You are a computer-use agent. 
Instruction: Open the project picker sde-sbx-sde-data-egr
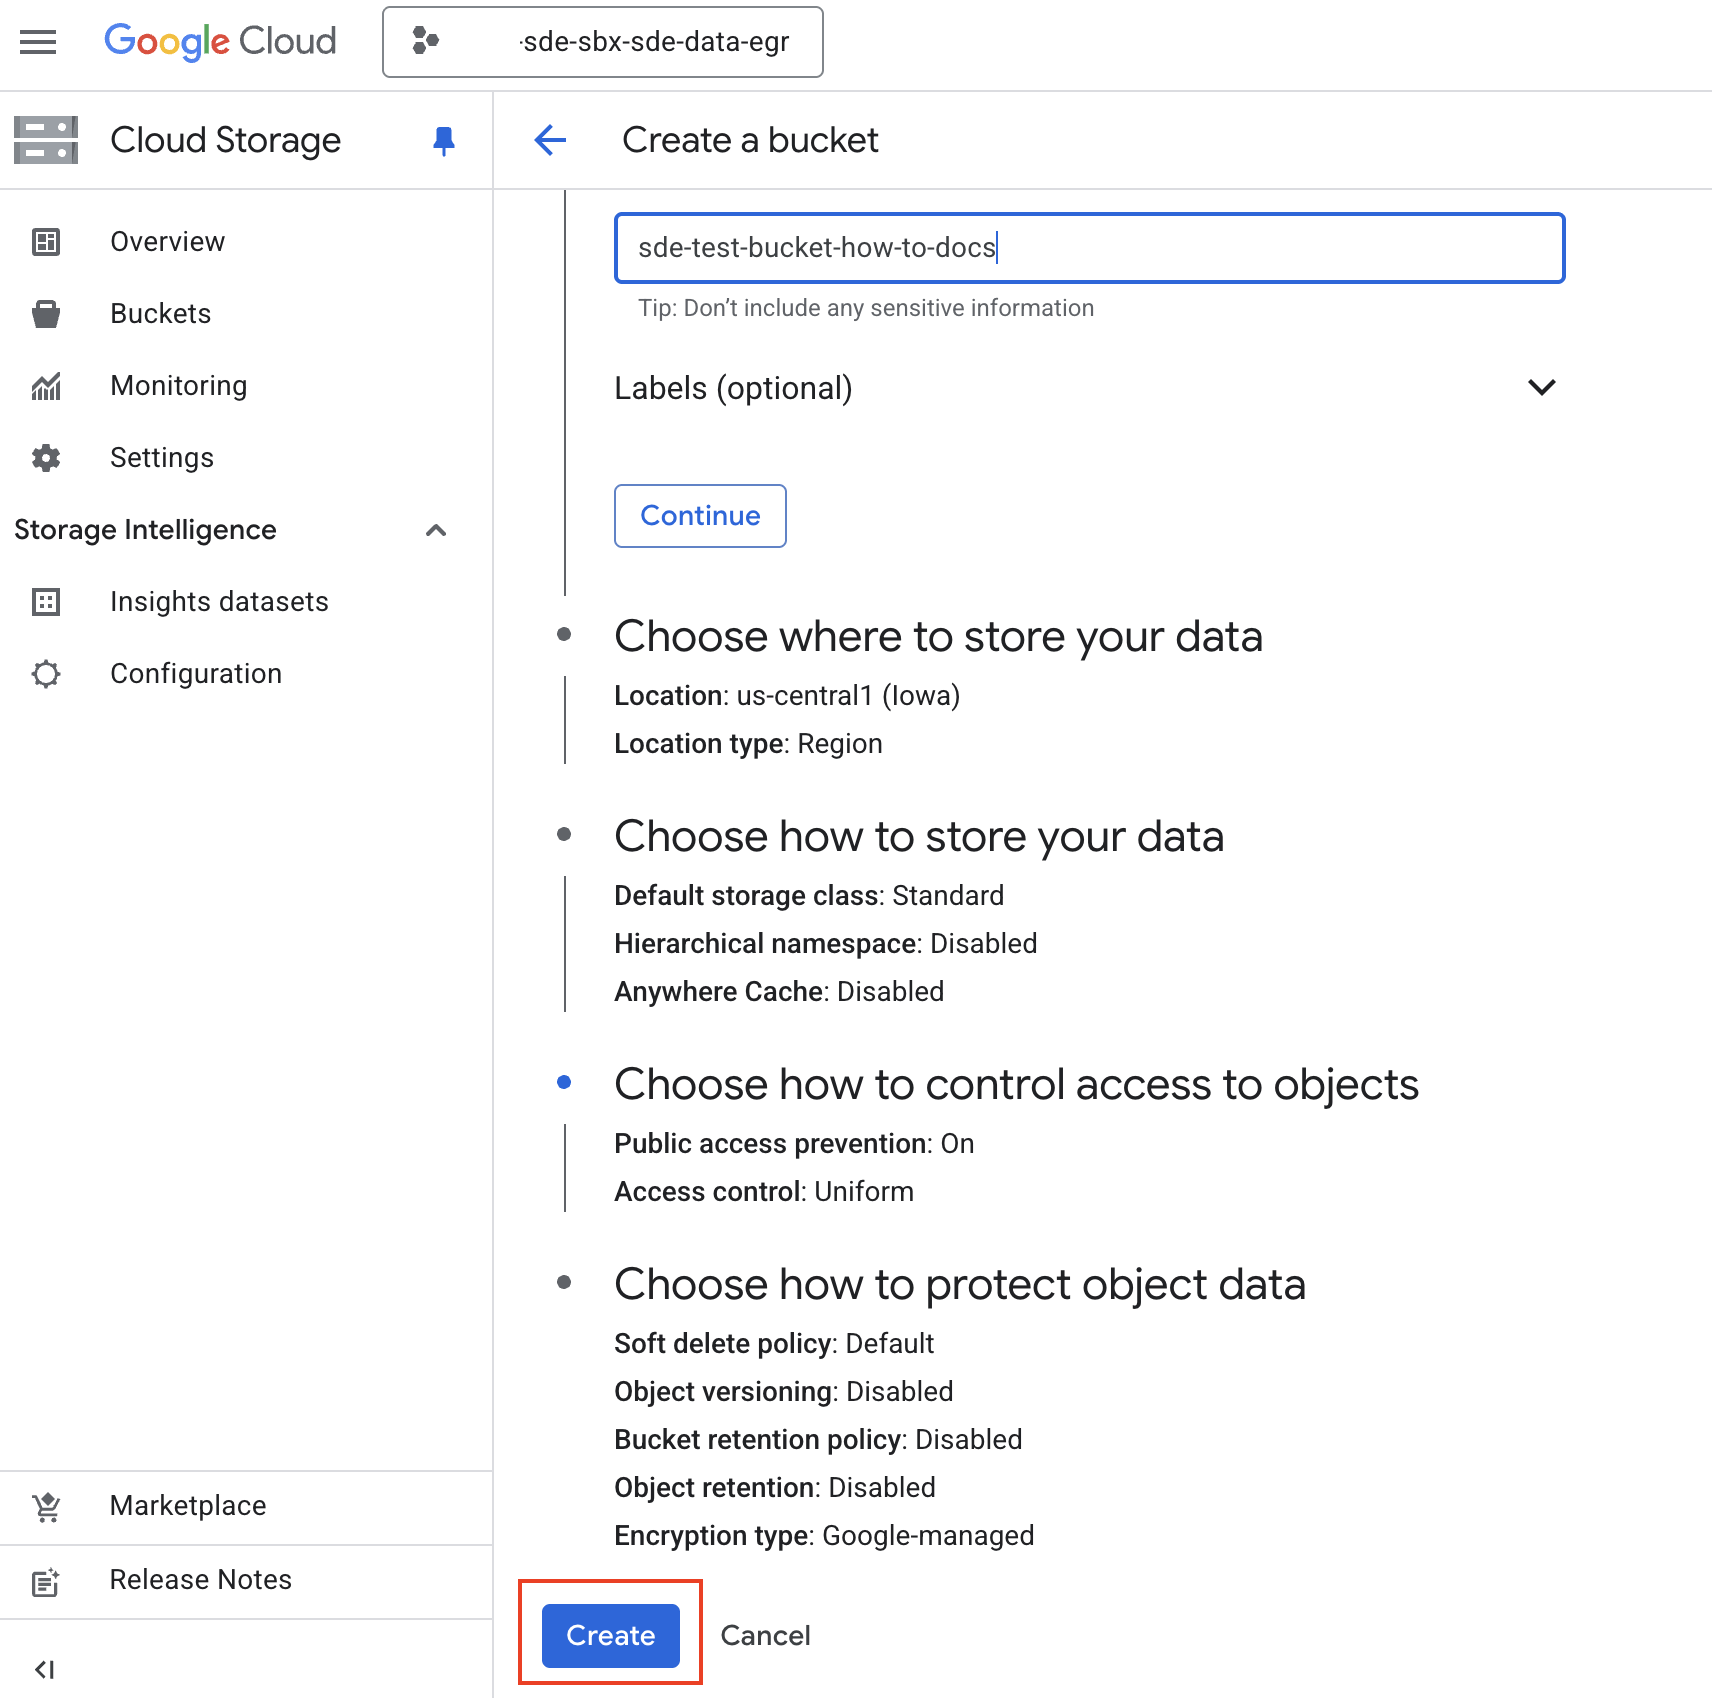[x=602, y=42]
